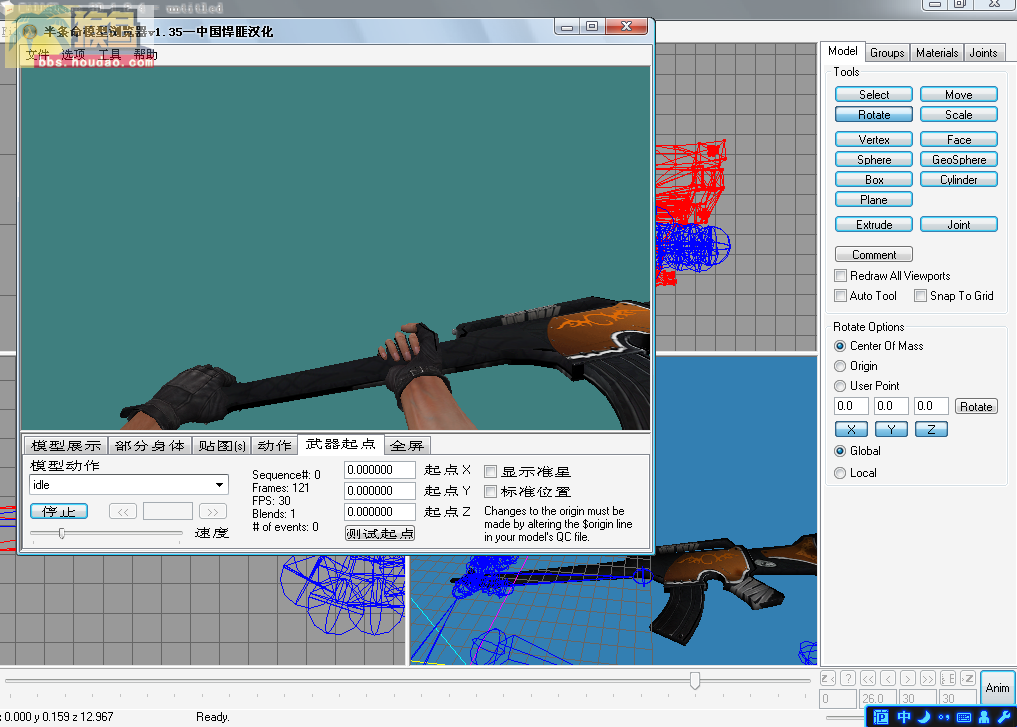The image size is (1017, 727).
Task: Click the leftmost 'Z<' timeline button
Action: 828,679
